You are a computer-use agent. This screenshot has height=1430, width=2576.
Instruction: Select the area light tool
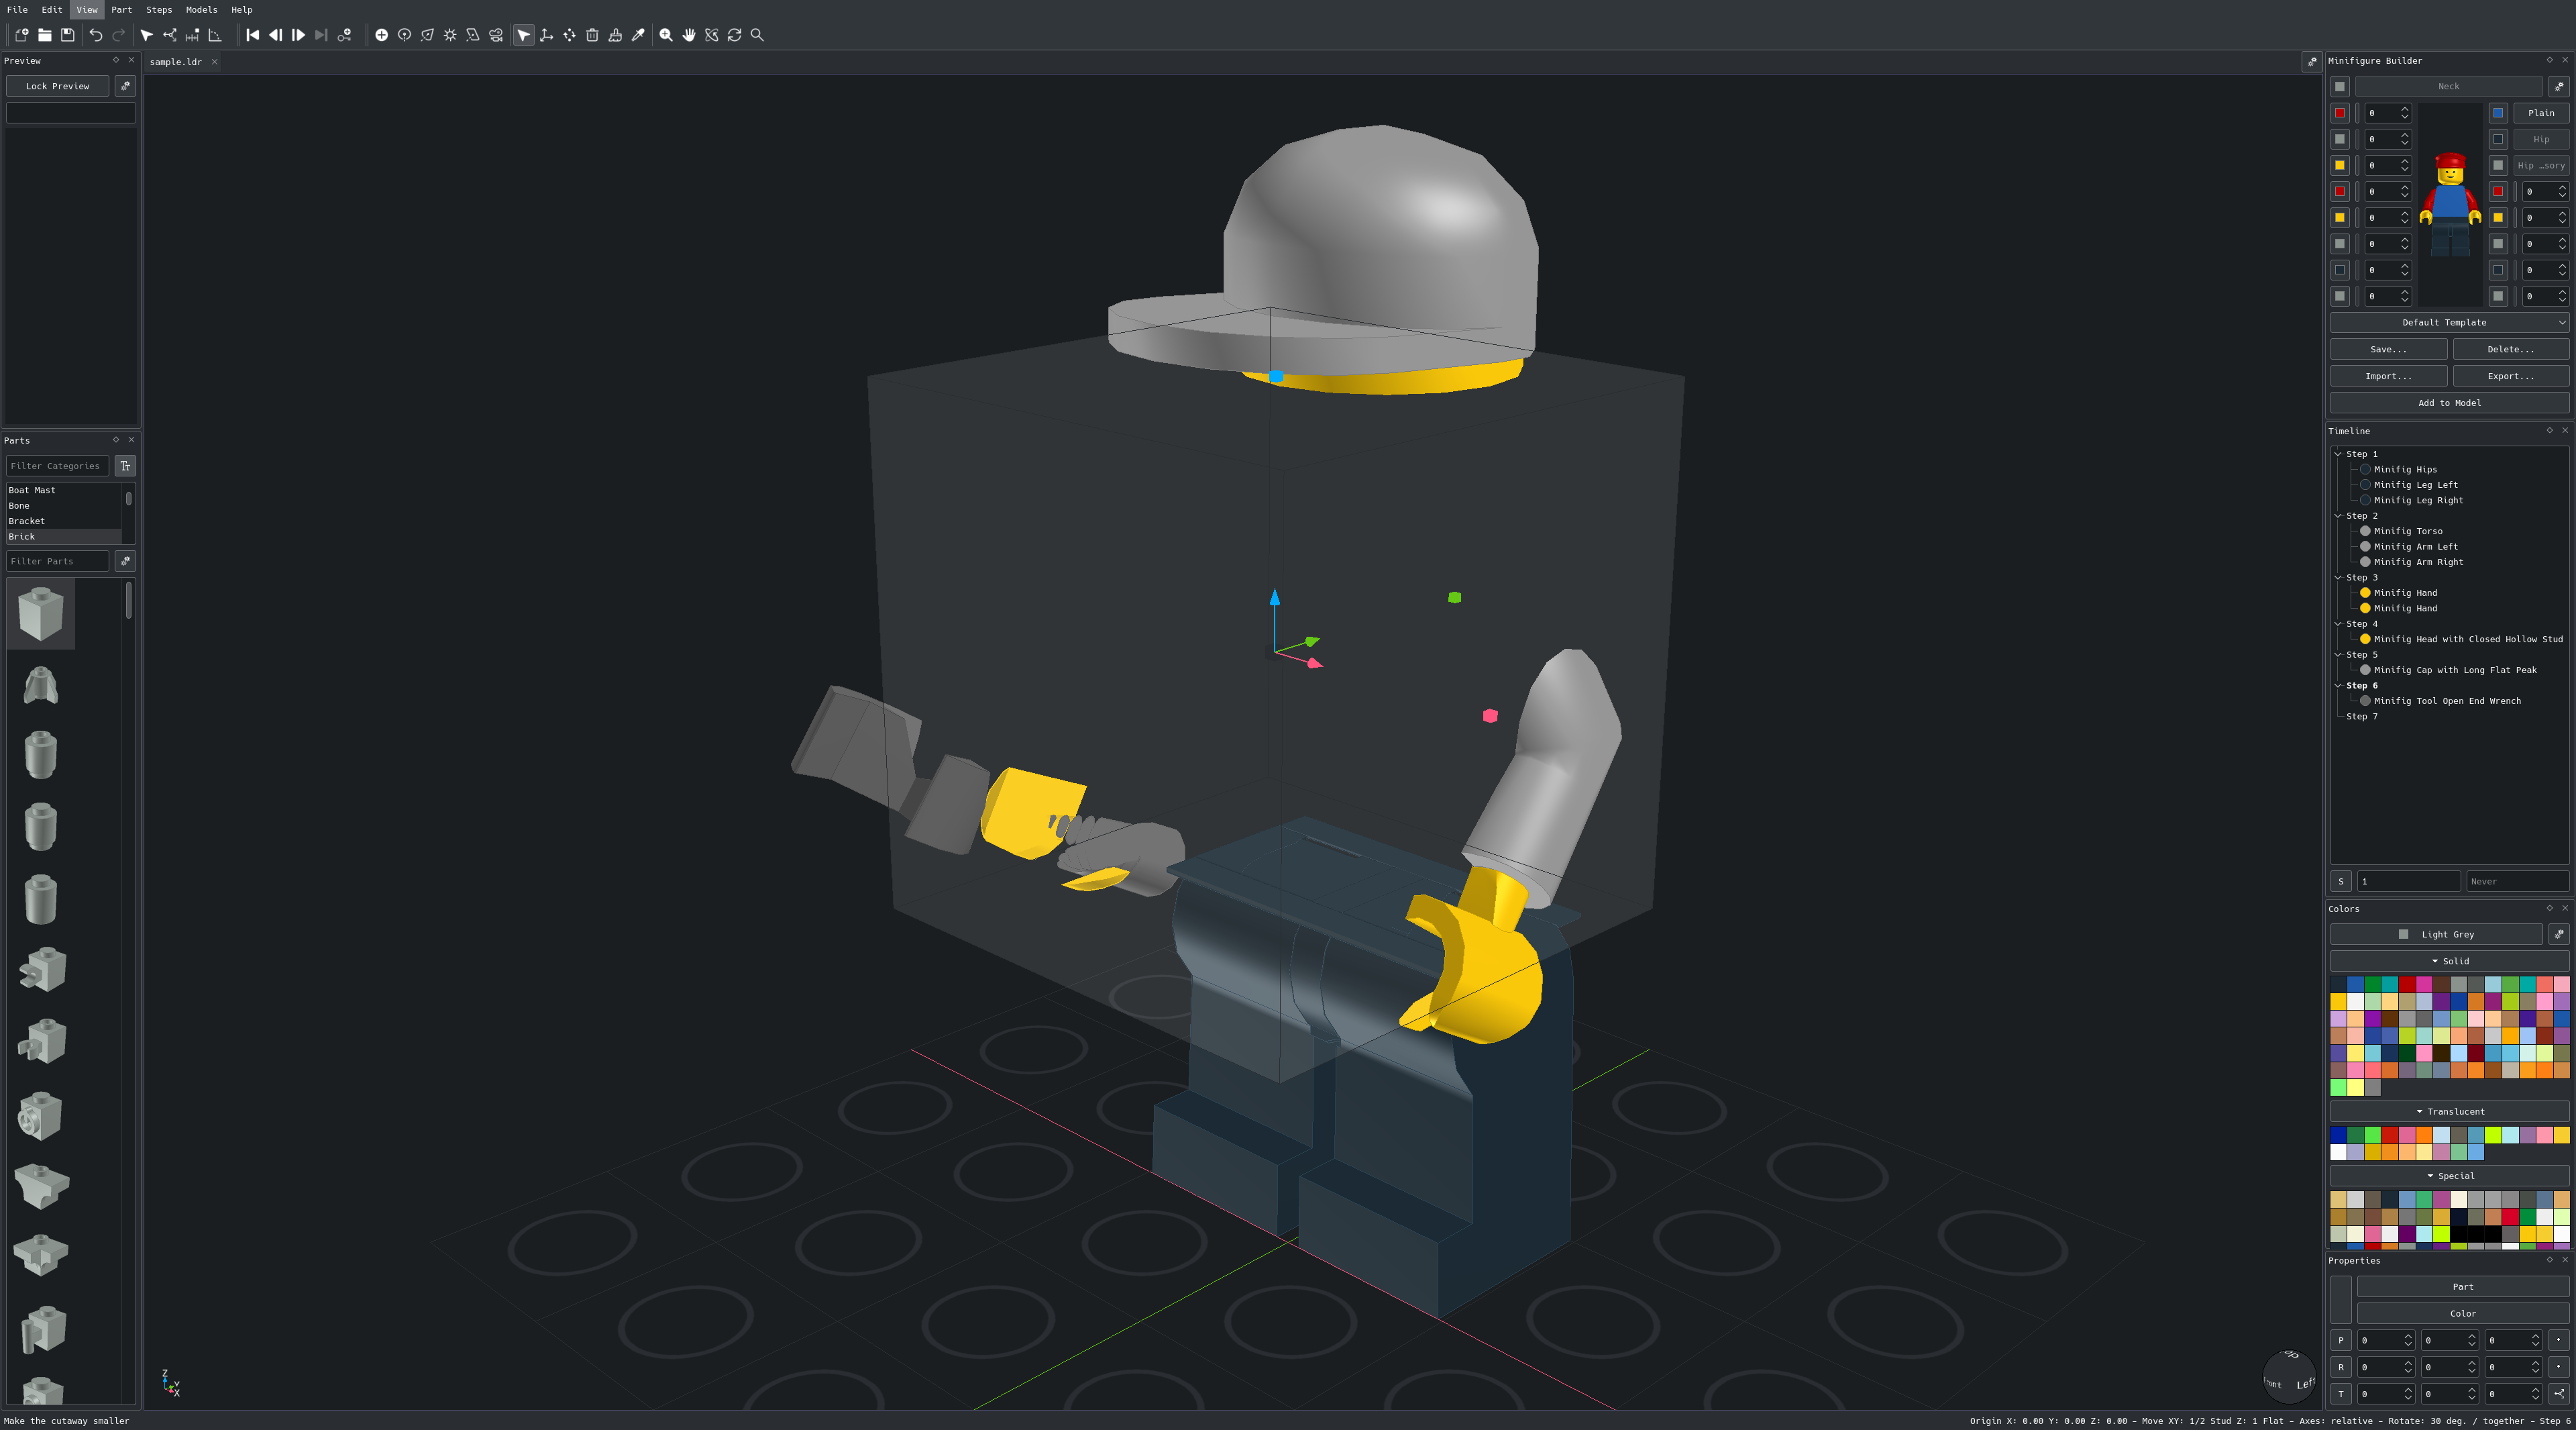(473, 35)
